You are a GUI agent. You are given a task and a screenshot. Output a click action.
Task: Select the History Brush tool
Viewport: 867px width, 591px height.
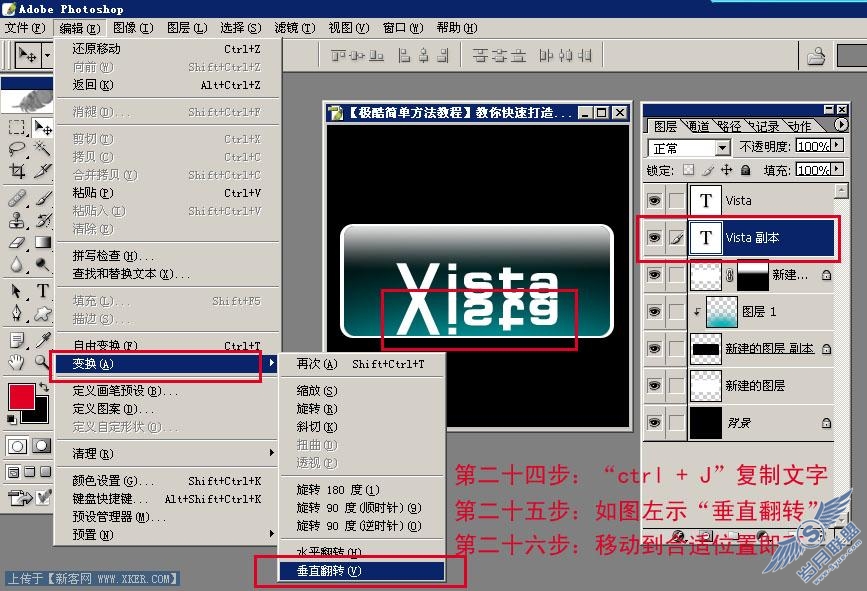pyautogui.click(x=42, y=220)
